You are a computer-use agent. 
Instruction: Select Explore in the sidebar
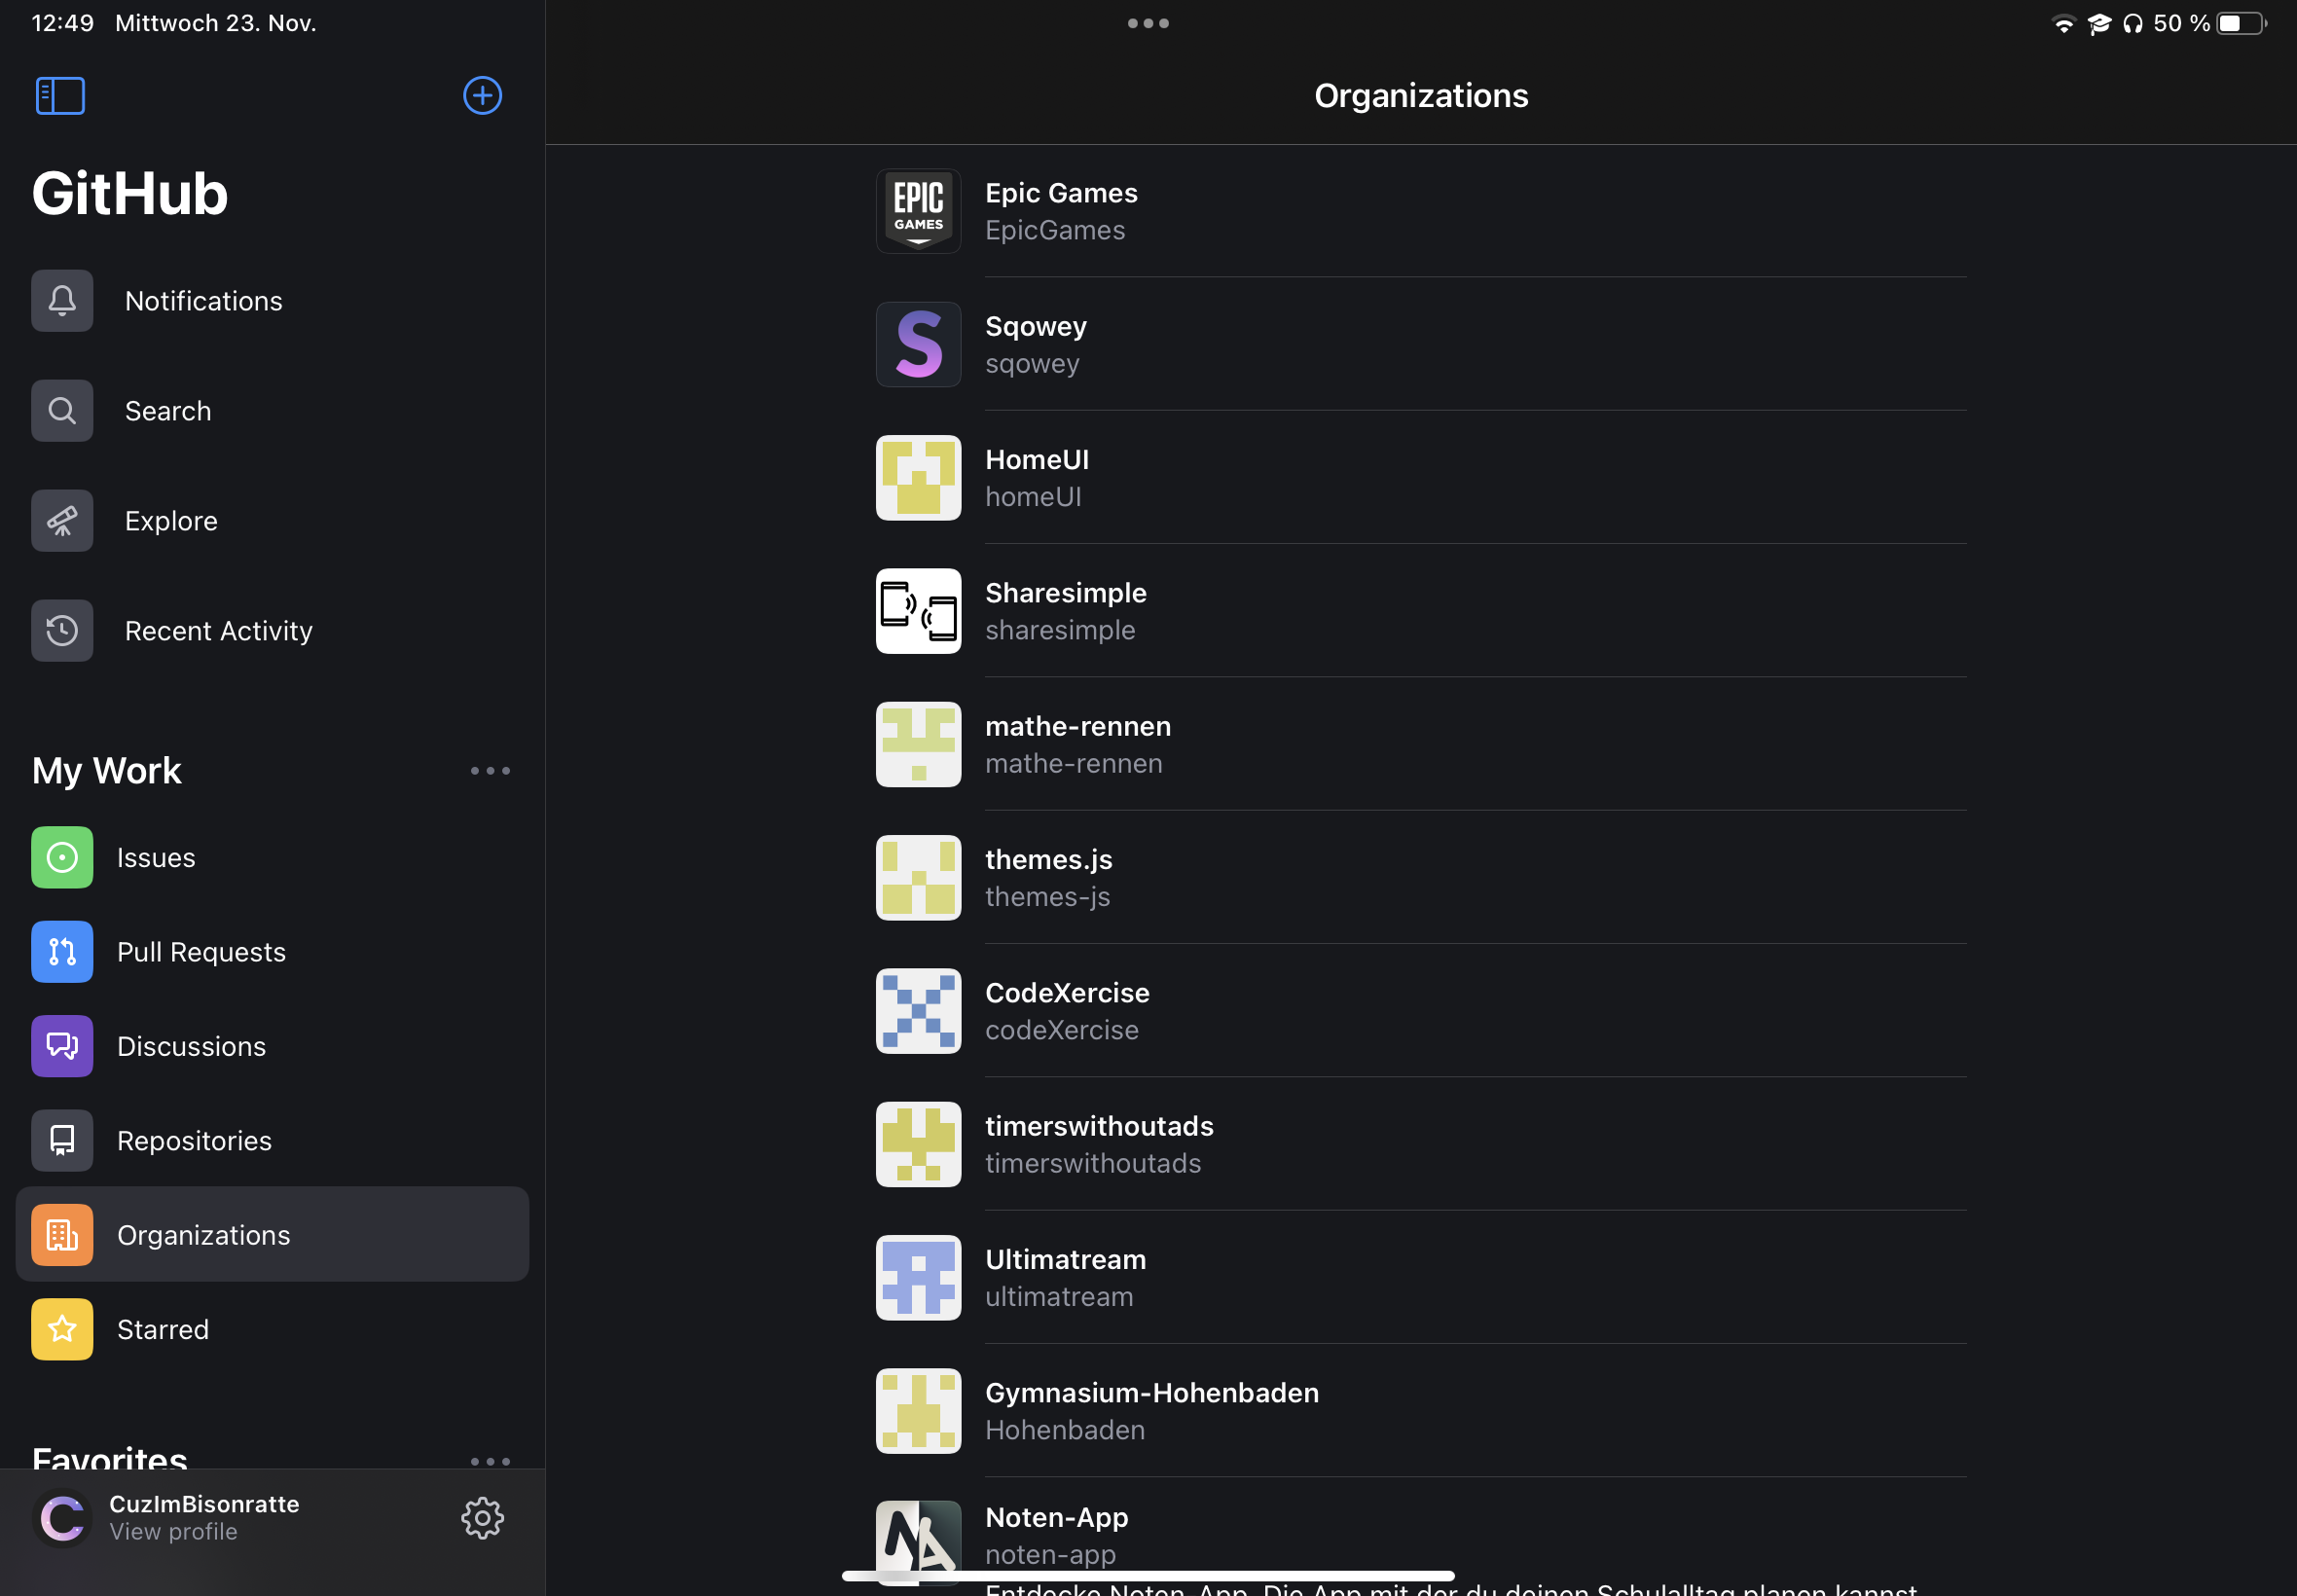coord(272,521)
